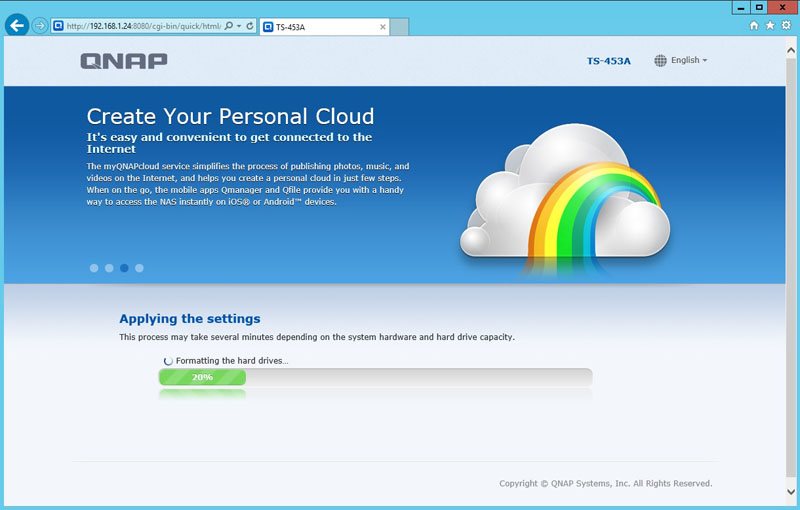Click the search magnifier icon in address bar

[229, 26]
